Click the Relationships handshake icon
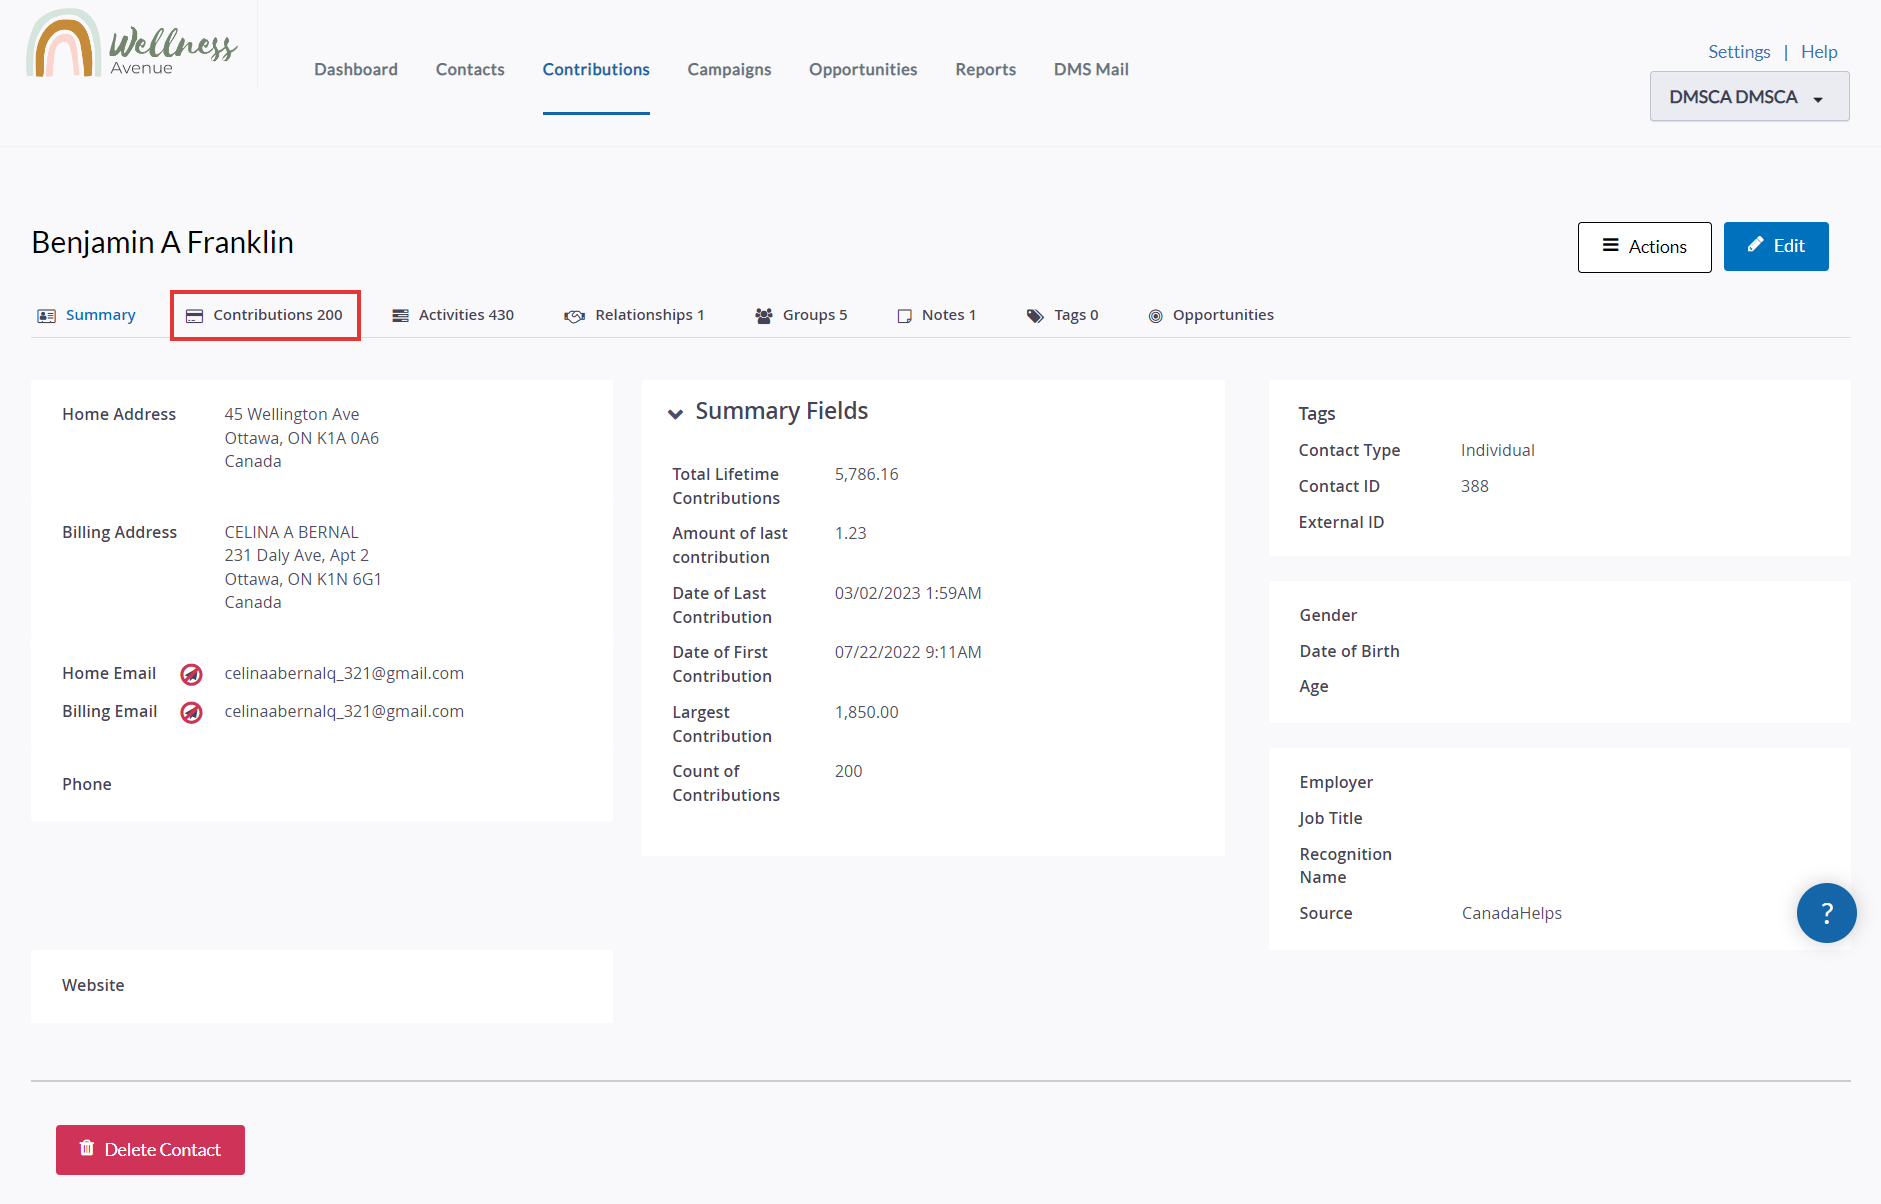1881x1204 pixels. tap(574, 316)
